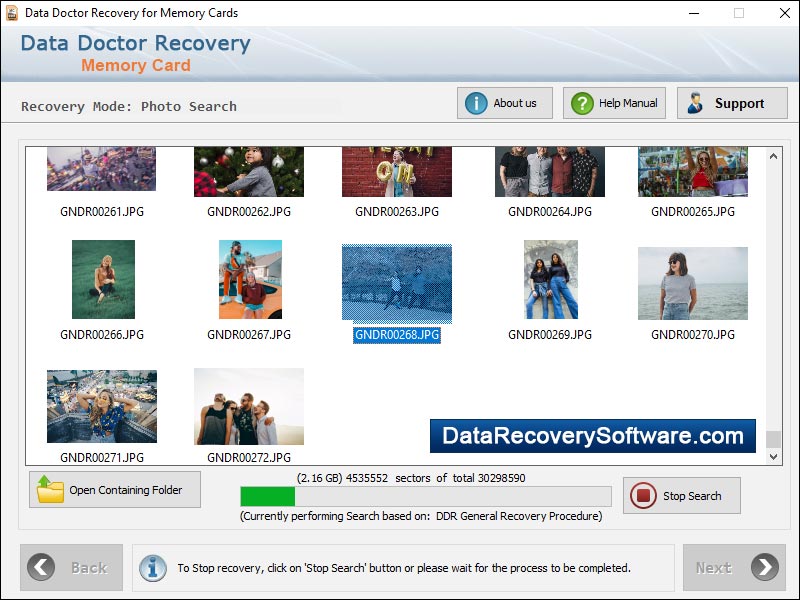Click the Support button
This screenshot has height=600, width=800.
pos(732,102)
